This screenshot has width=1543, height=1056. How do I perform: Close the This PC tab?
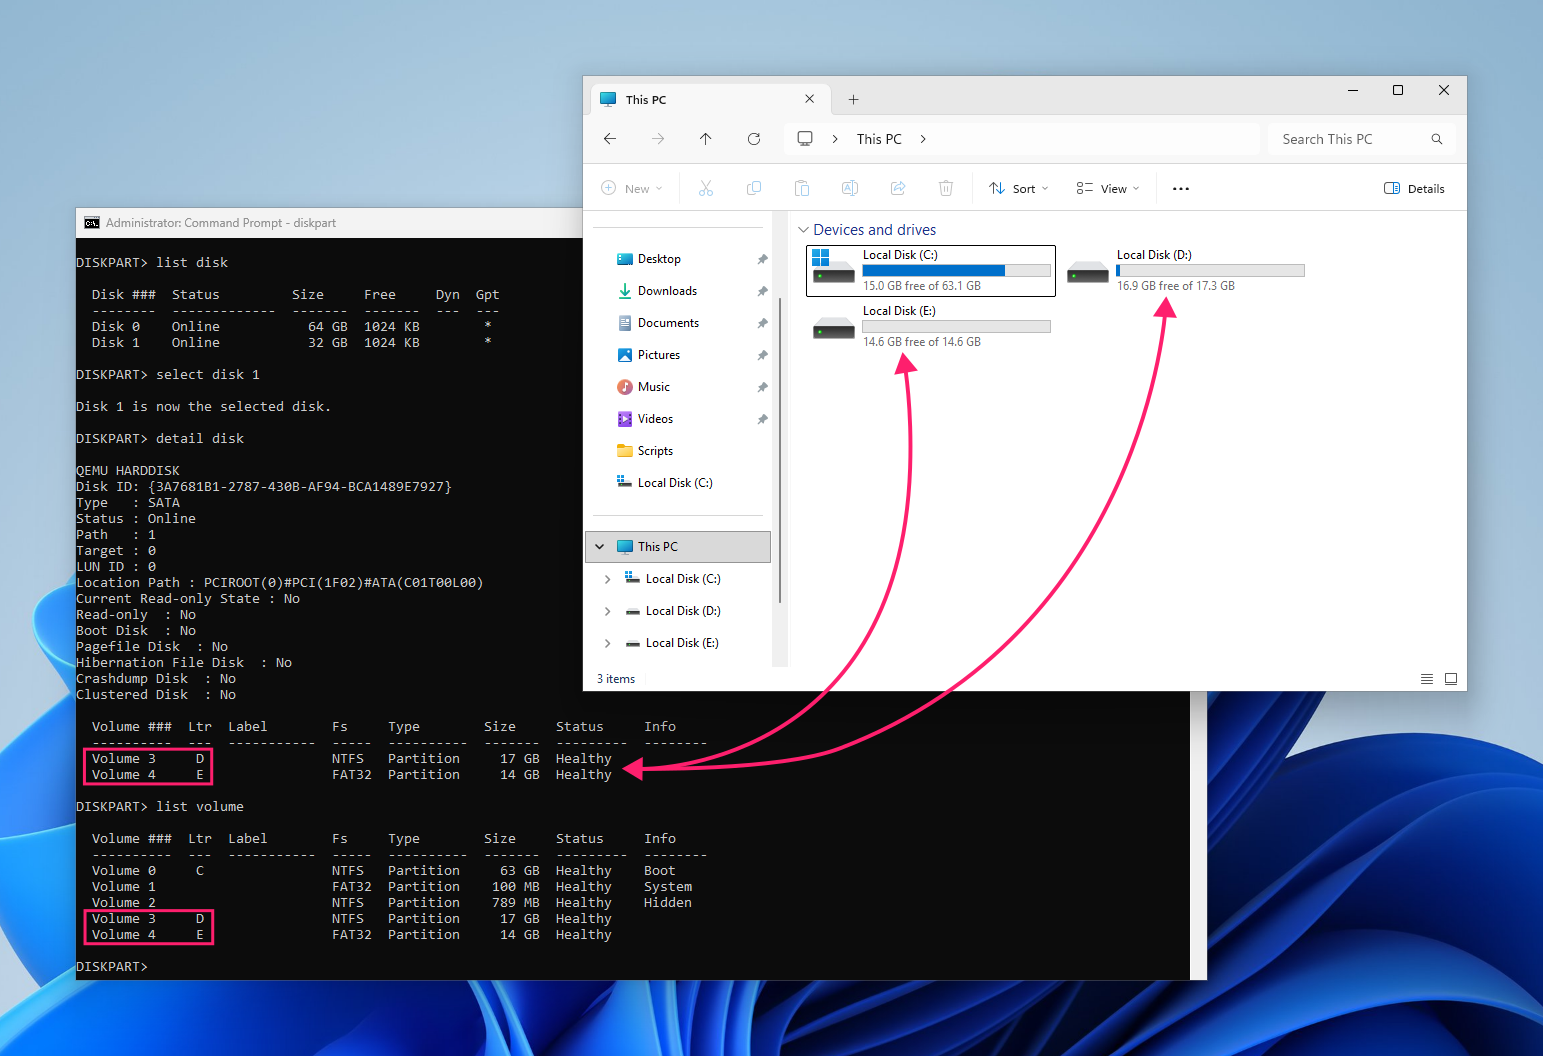[810, 99]
